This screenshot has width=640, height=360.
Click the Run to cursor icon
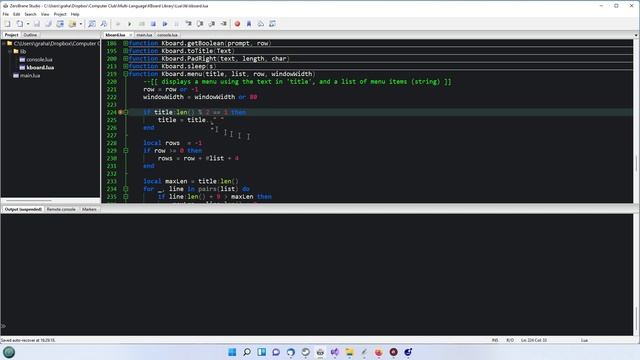pyautogui.click(x=224, y=24)
